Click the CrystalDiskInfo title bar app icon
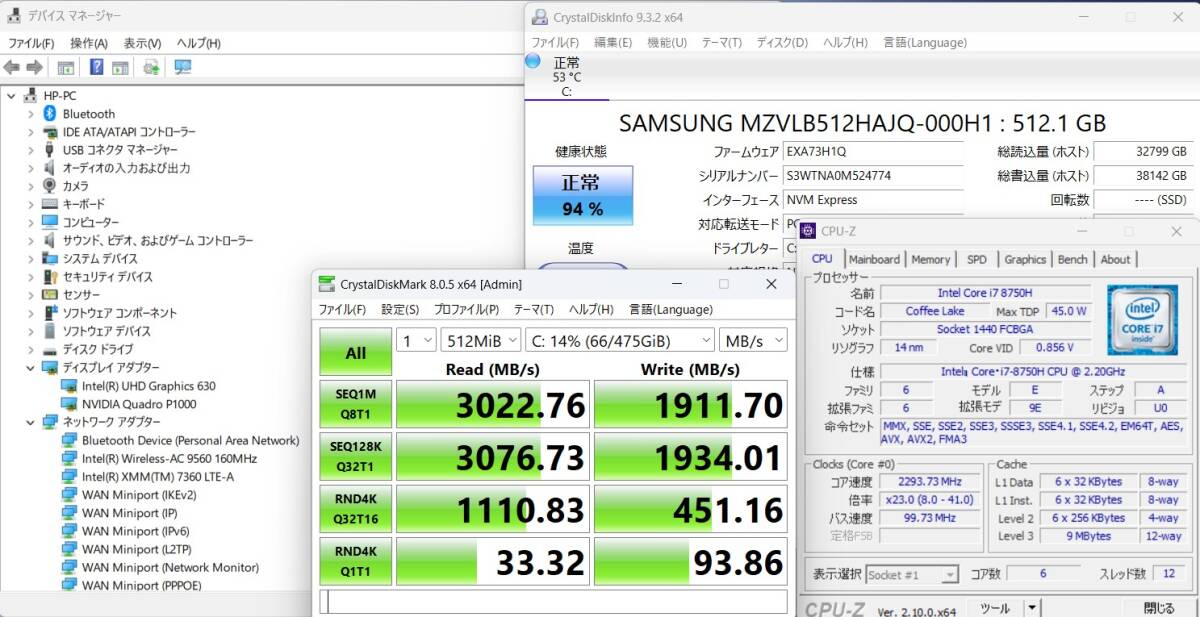Viewport: 1200px width, 617px height. point(540,17)
